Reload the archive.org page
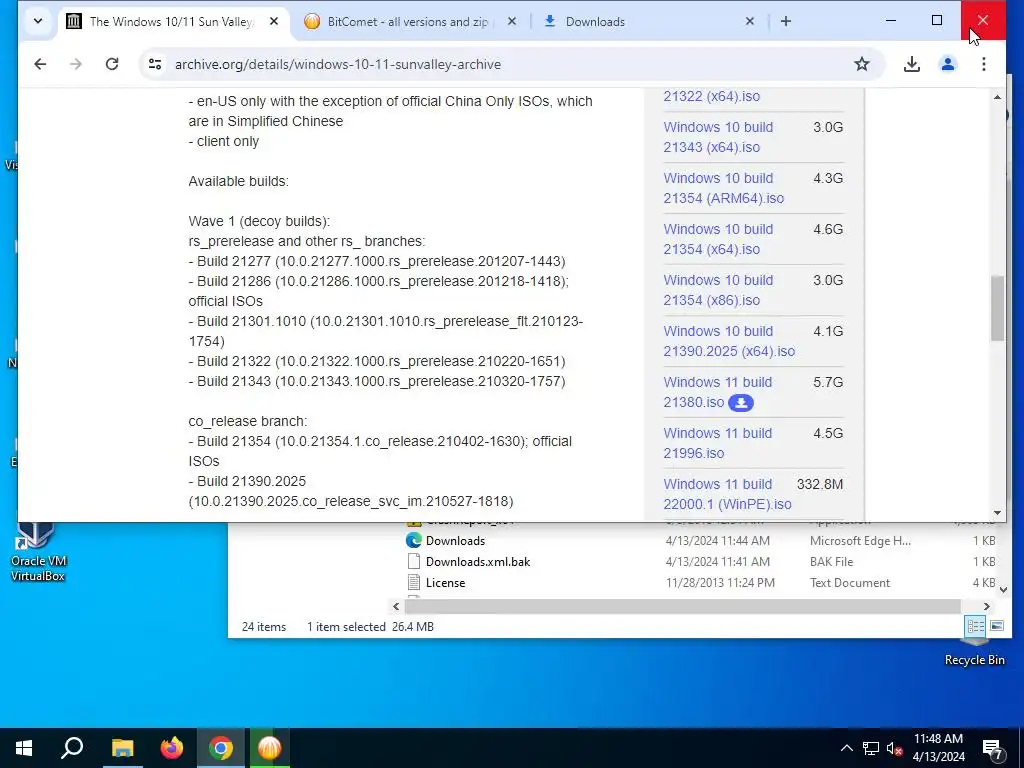Screen dimensions: 1024x768 click(112, 64)
